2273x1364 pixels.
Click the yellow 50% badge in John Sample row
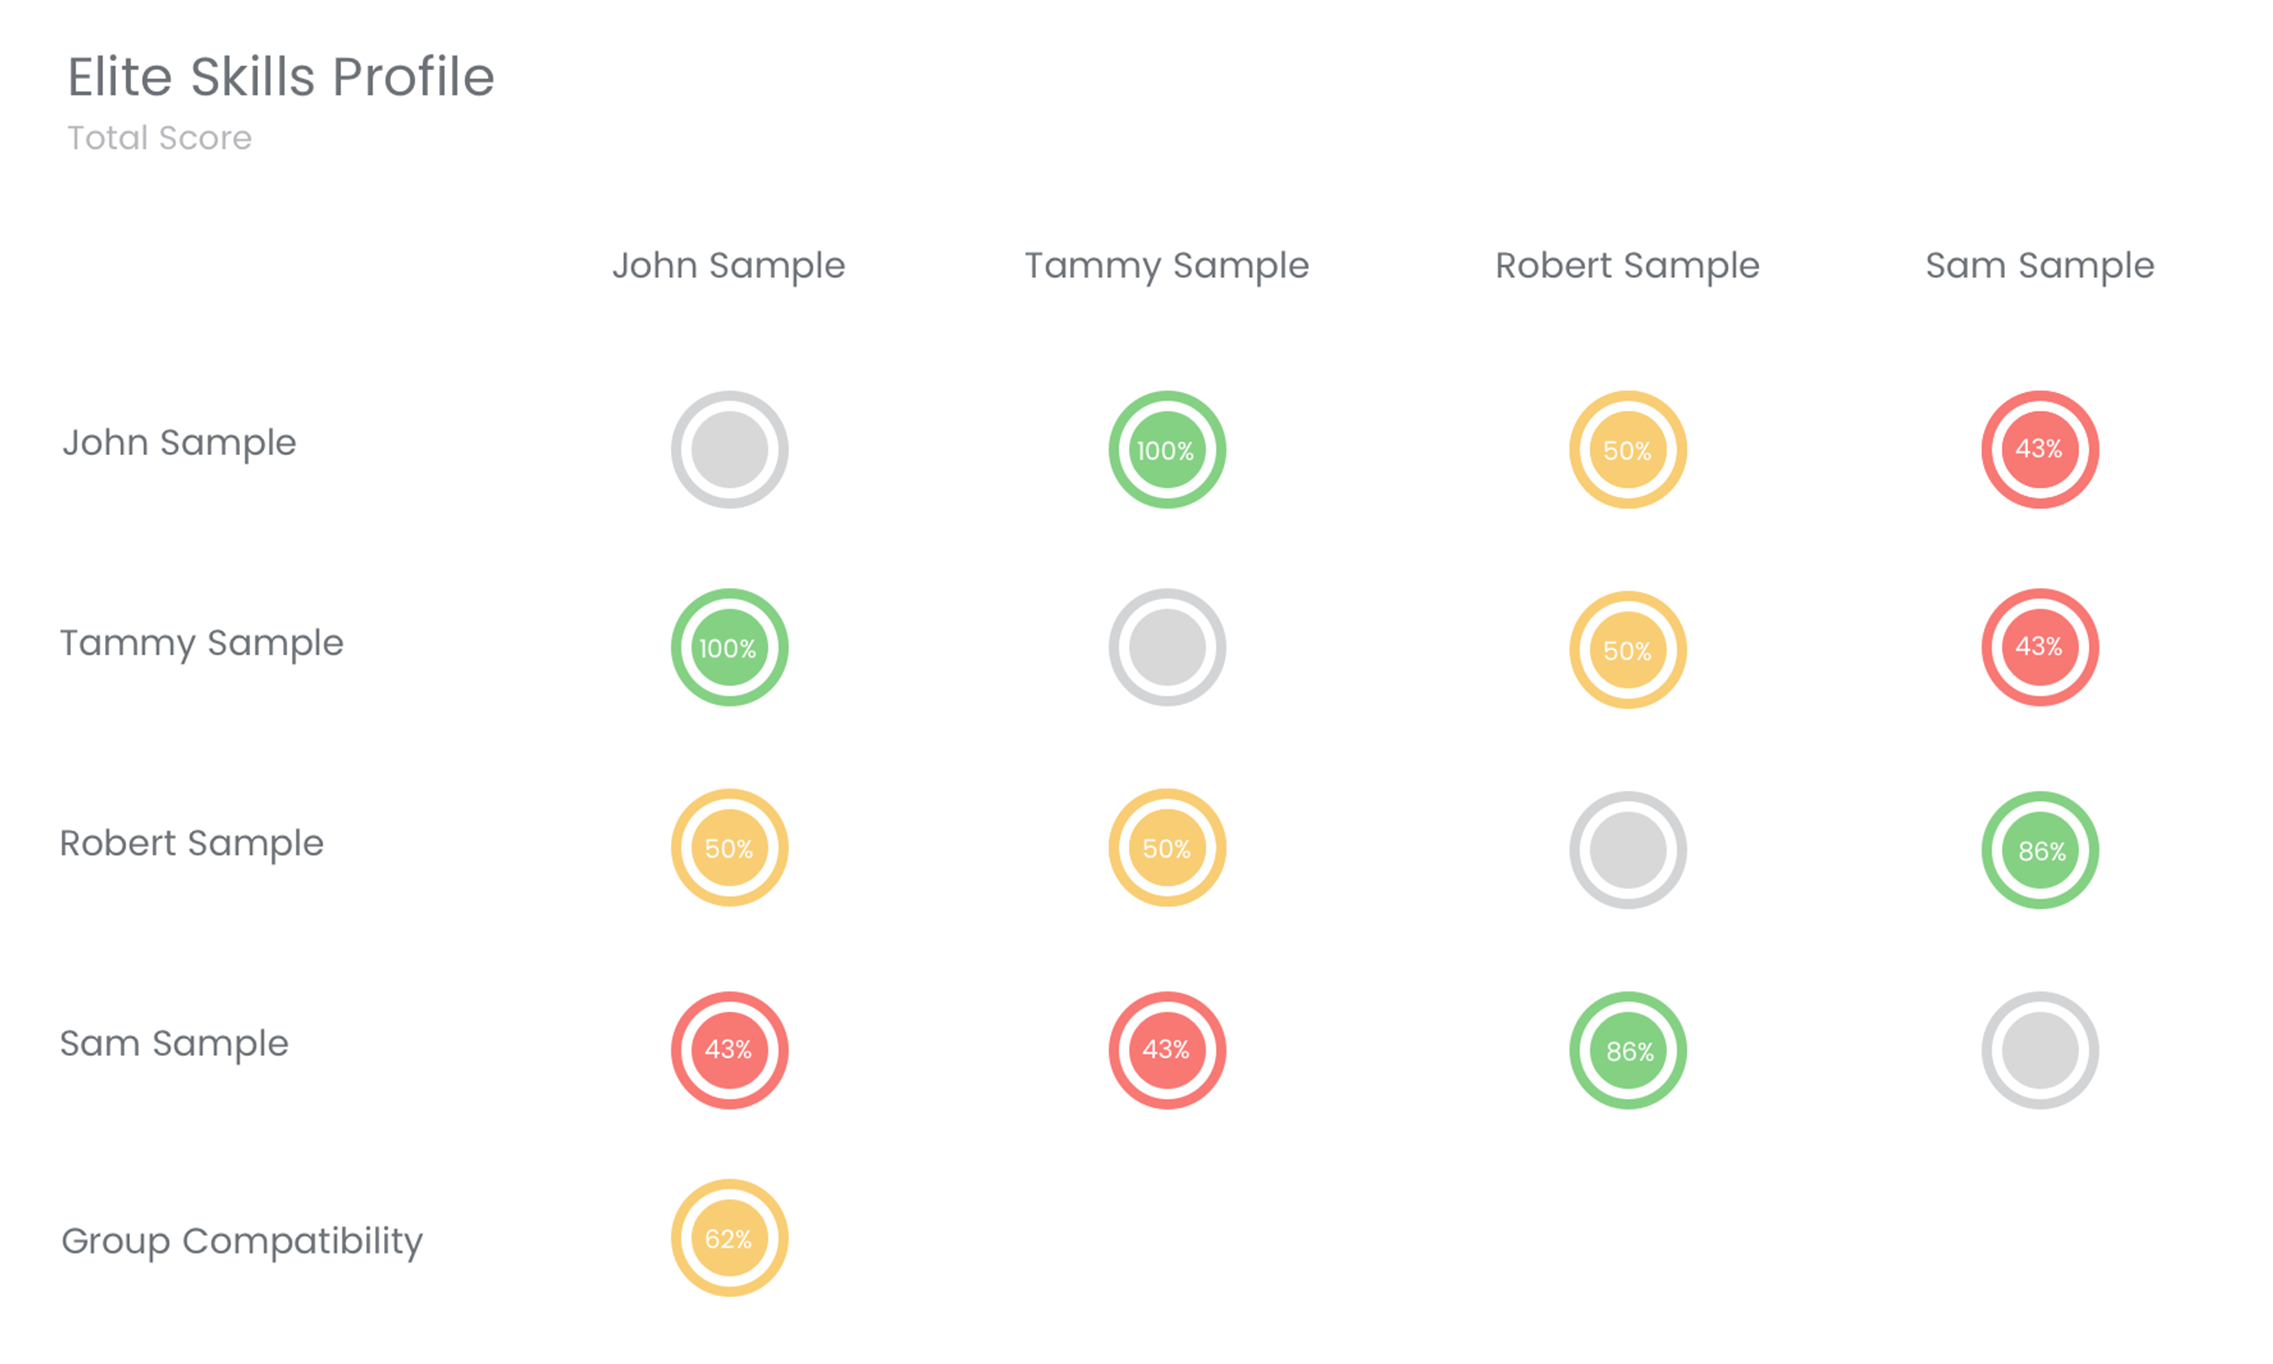(x=1627, y=450)
